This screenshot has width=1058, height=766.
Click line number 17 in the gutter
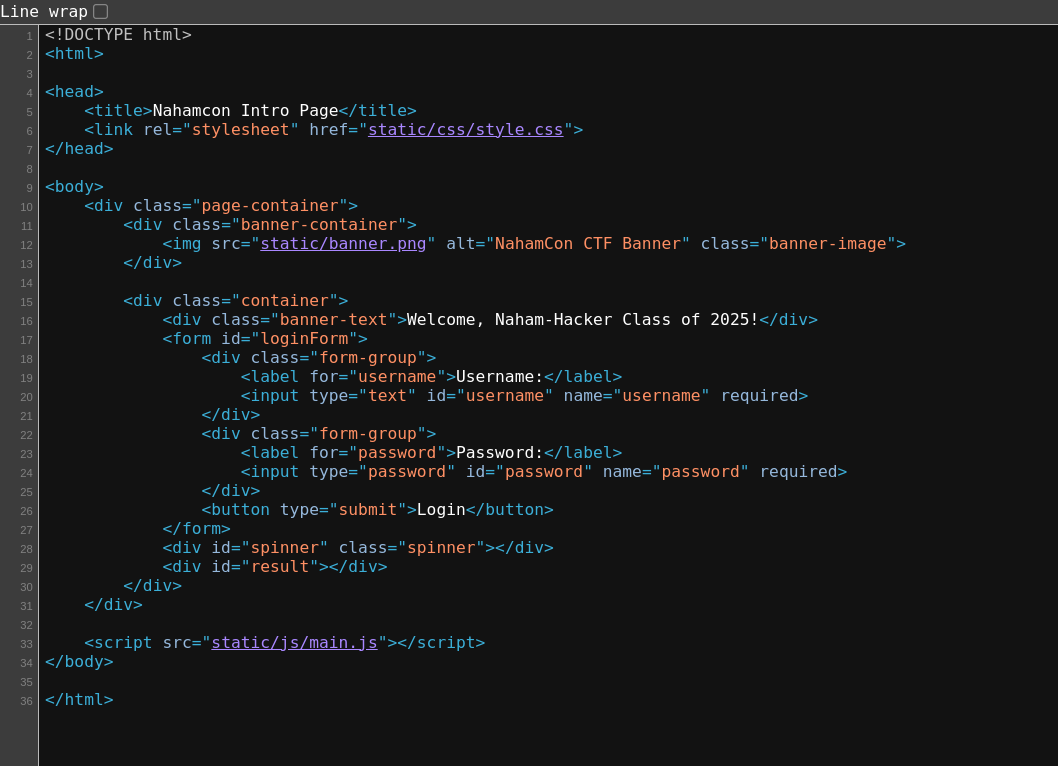tap(26, 340)
